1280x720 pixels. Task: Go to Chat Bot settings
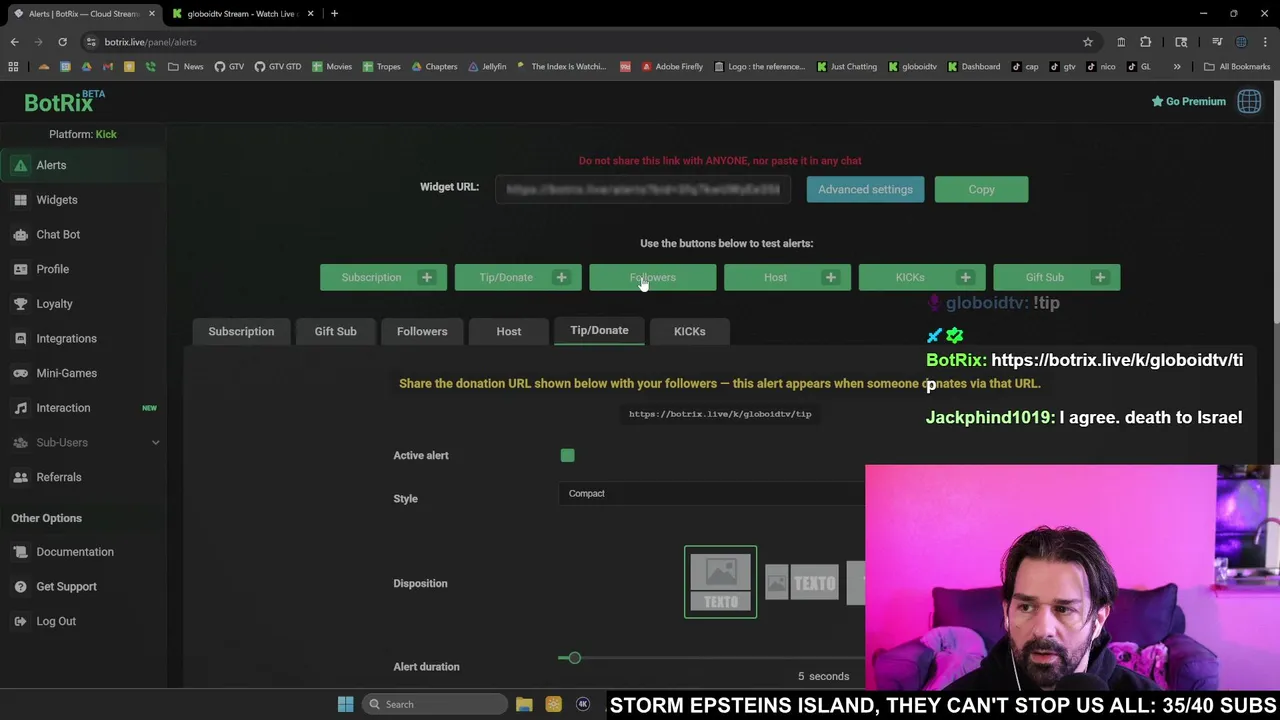pos(58,234)
